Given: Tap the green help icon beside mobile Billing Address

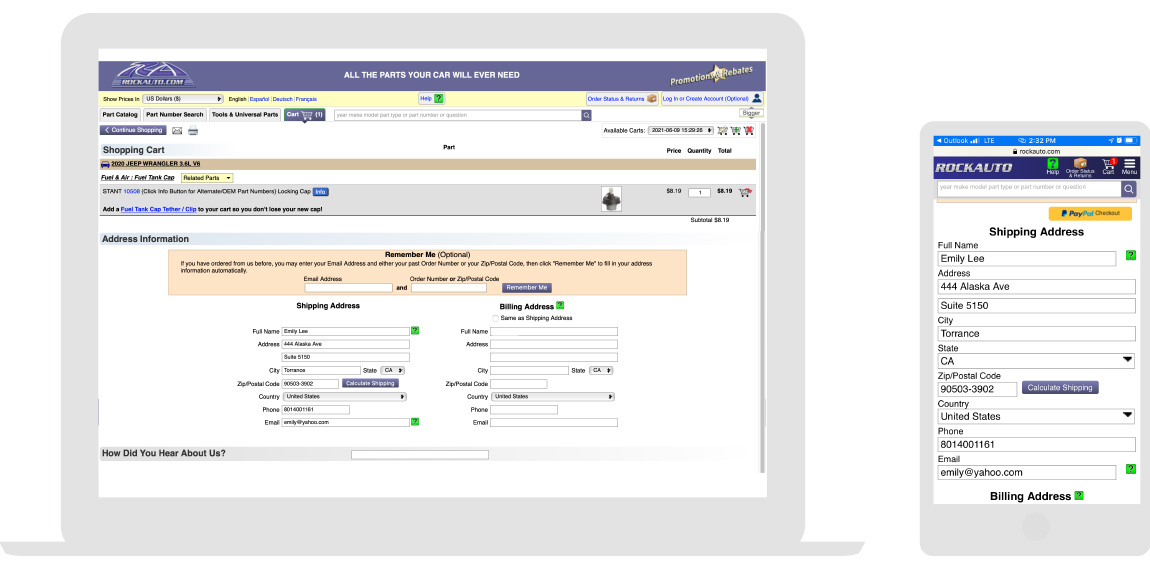Looking at the screenshot, I should (x=1079, y=496).
